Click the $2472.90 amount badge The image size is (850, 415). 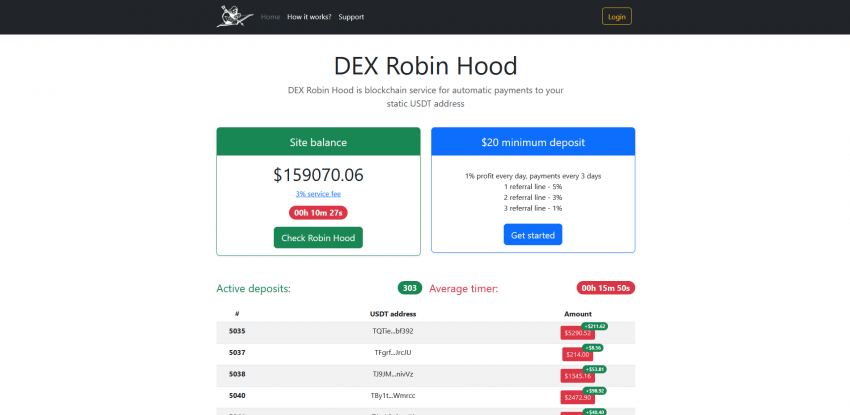click(577, 398)
